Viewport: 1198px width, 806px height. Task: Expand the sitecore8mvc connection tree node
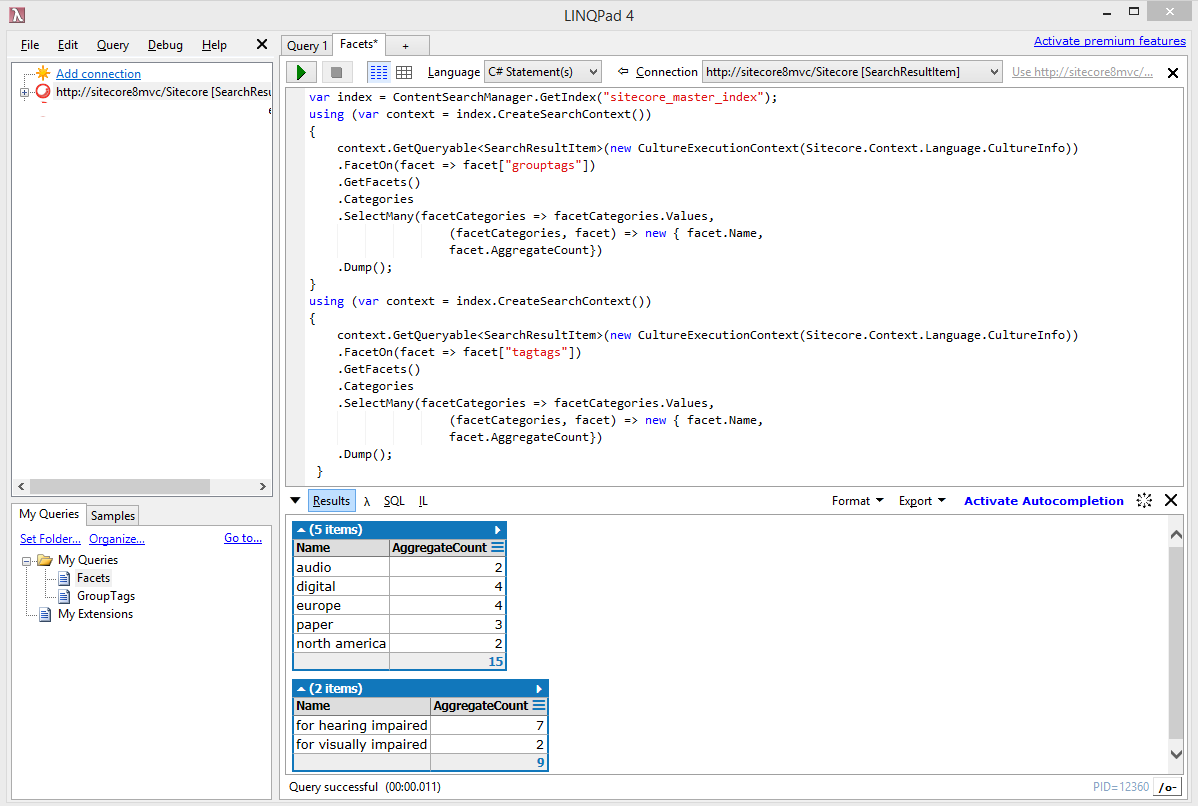coord(24,92)
